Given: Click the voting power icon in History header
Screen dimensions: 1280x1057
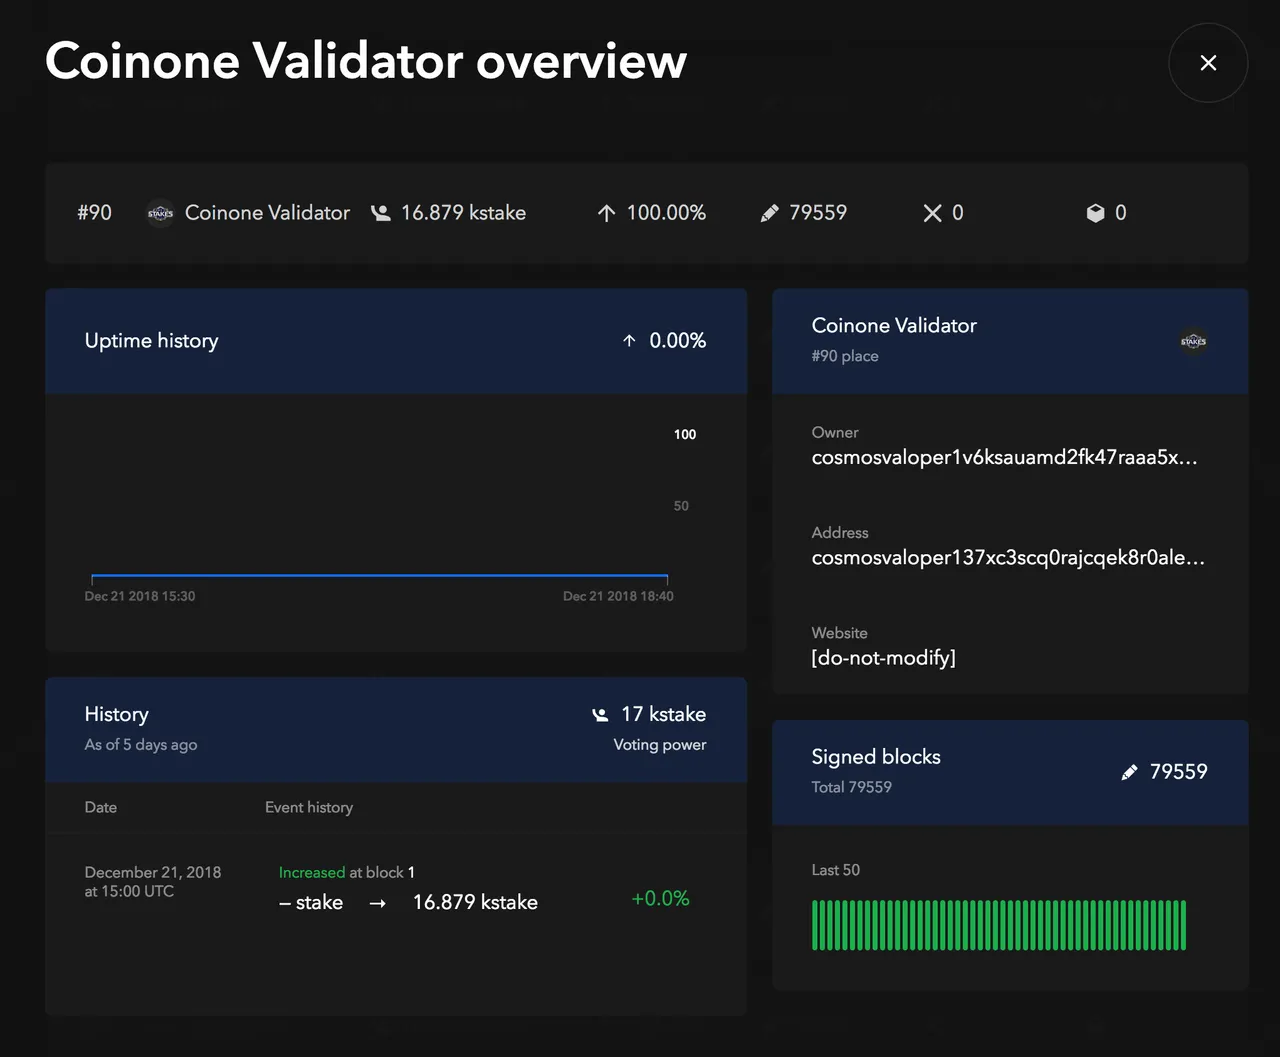Looking at the screenshot, I should click(x=600, y=715).
